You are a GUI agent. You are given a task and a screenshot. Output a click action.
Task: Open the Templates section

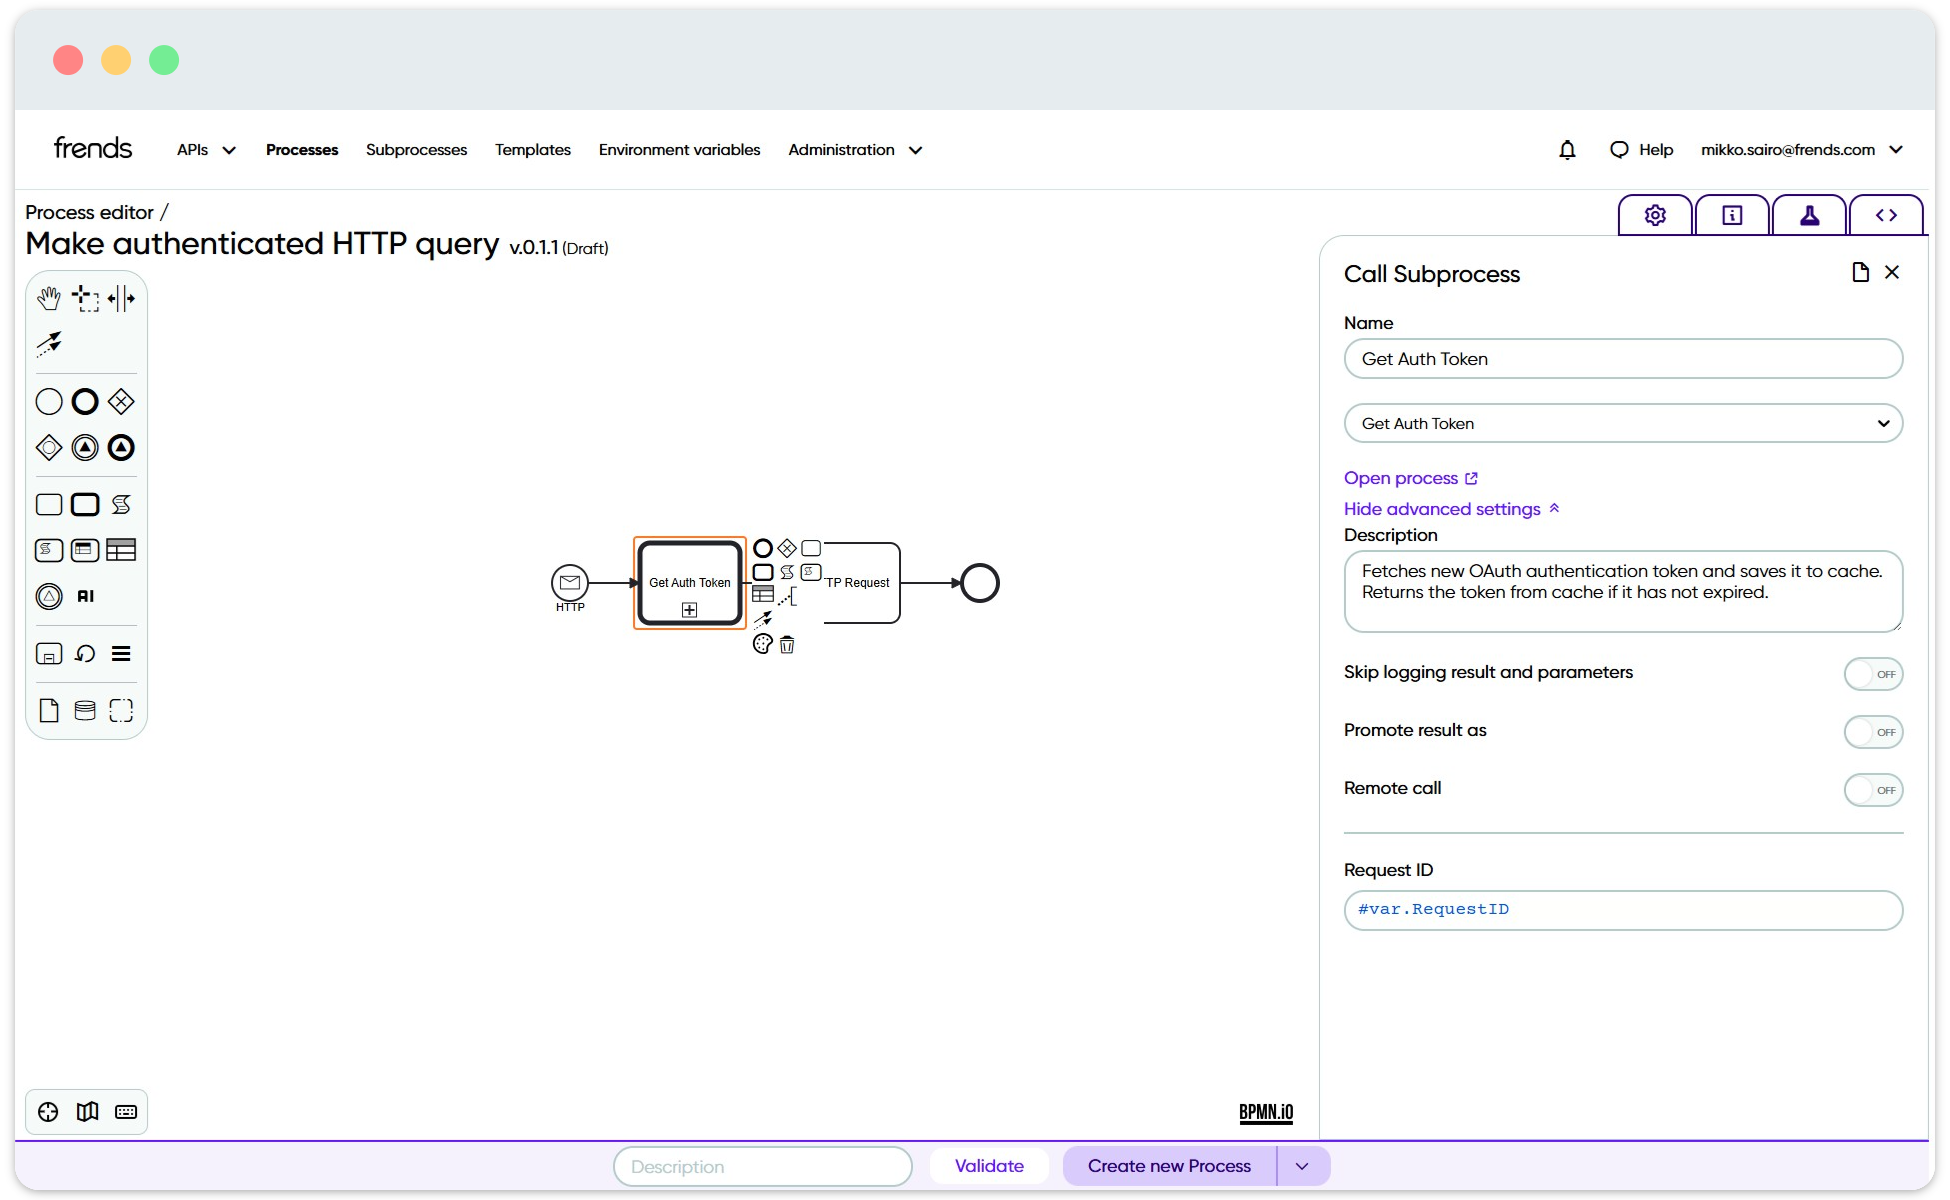point(532,149)
